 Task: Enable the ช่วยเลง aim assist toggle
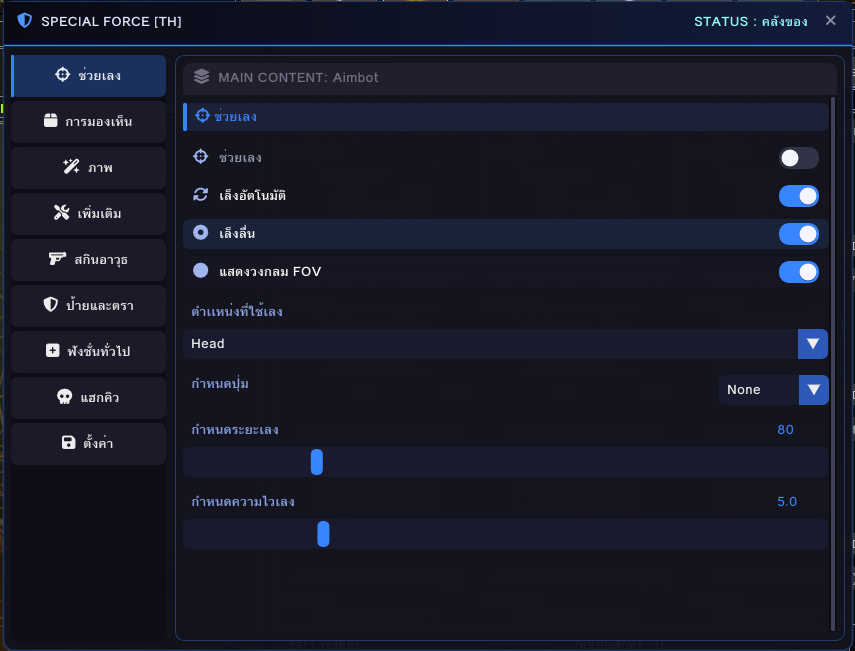799,158
